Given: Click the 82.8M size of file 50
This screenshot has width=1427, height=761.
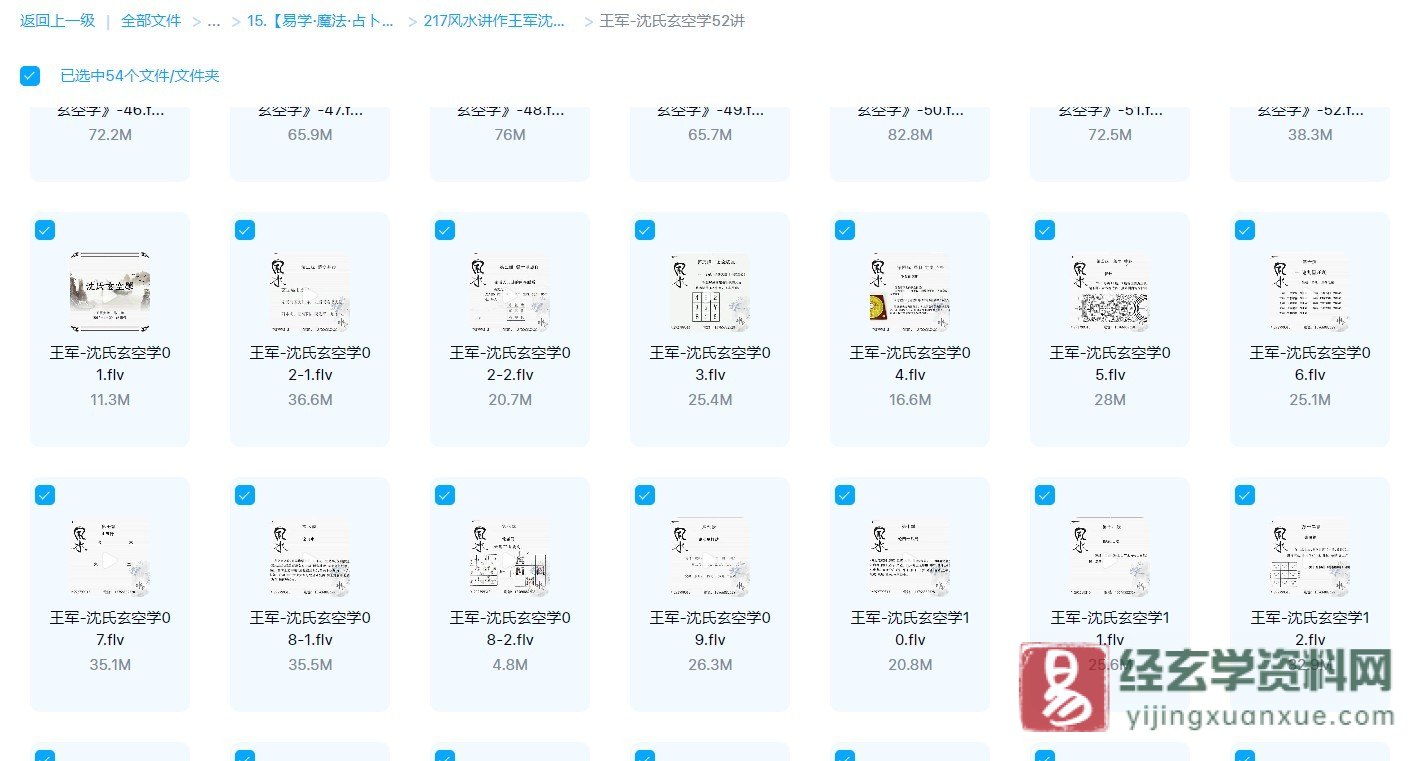Looking at the screenshot, I should pos(910,134).
